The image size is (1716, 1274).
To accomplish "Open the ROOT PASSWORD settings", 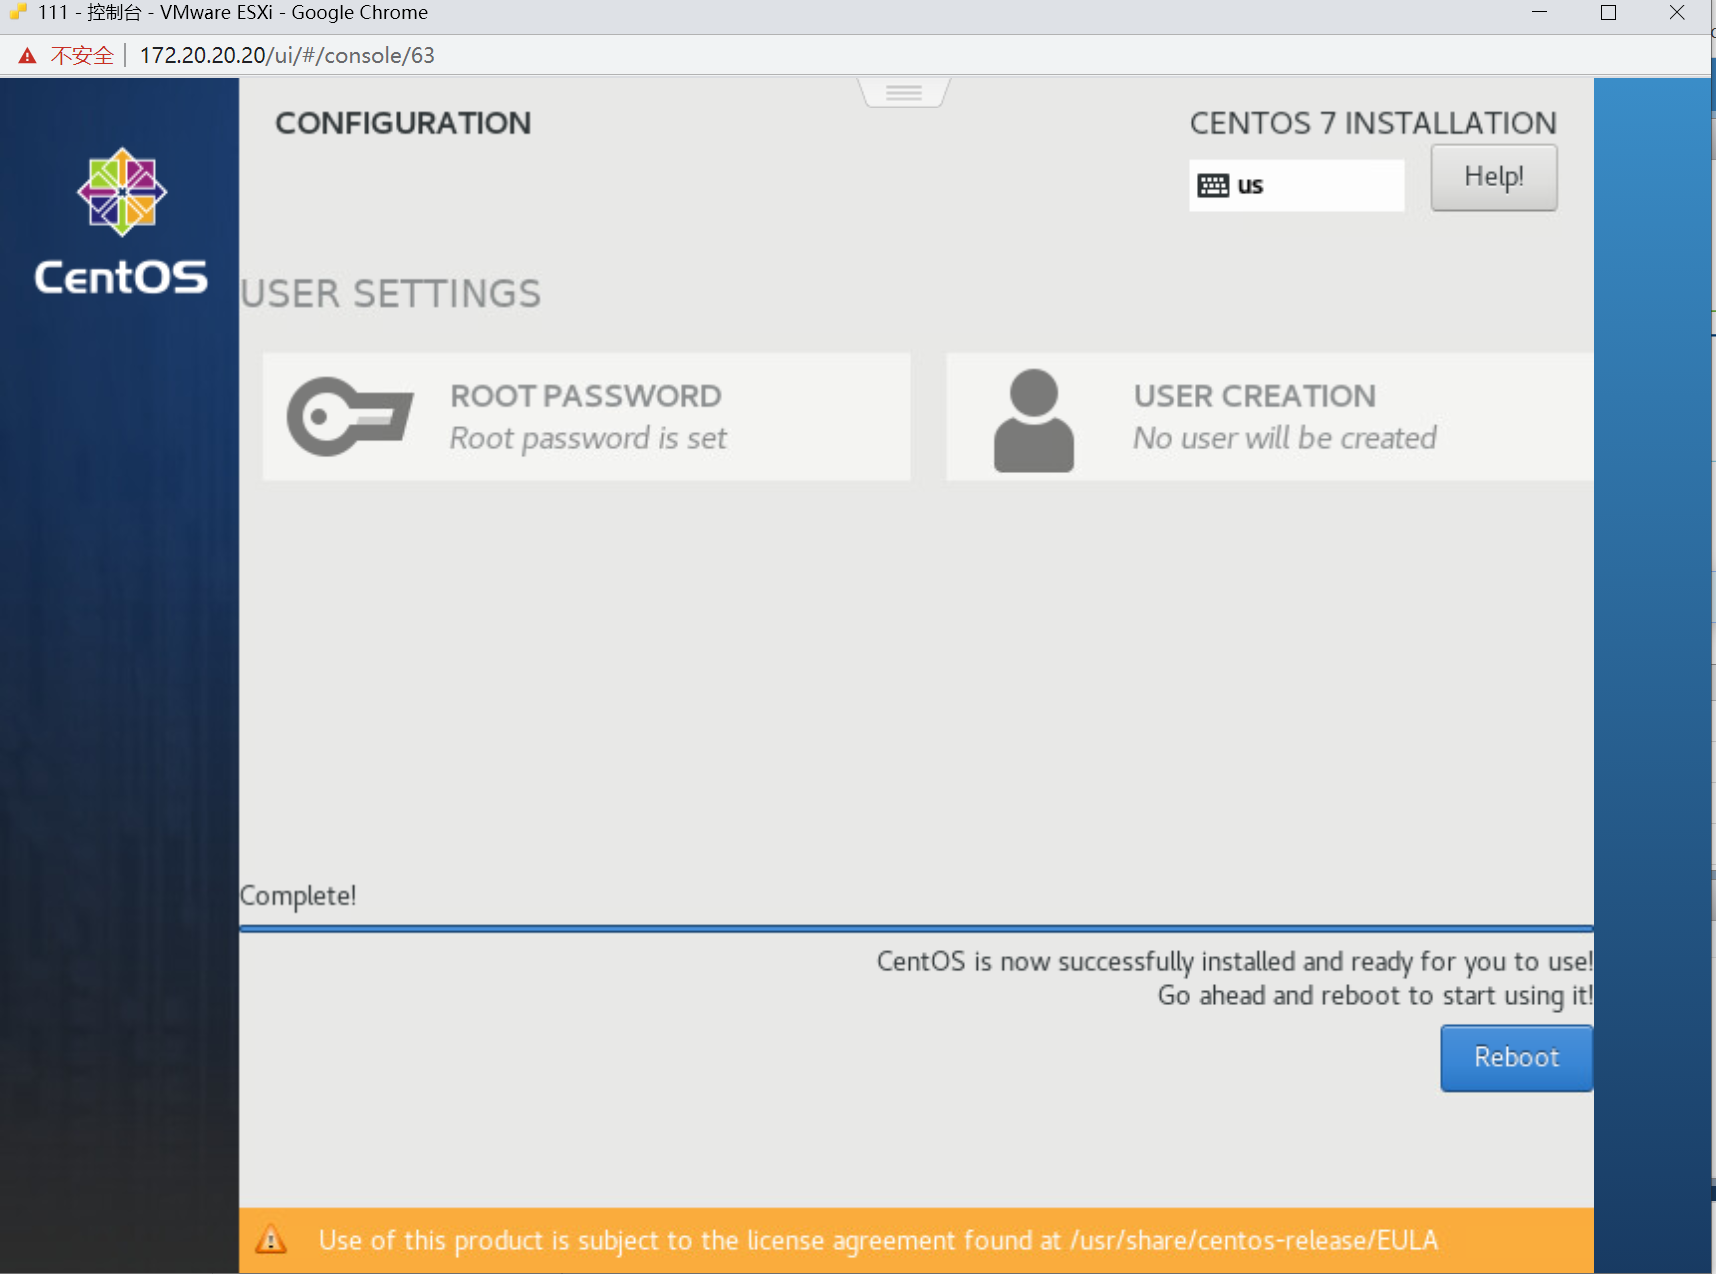I will pyautogui.click(x=586, y=416).
